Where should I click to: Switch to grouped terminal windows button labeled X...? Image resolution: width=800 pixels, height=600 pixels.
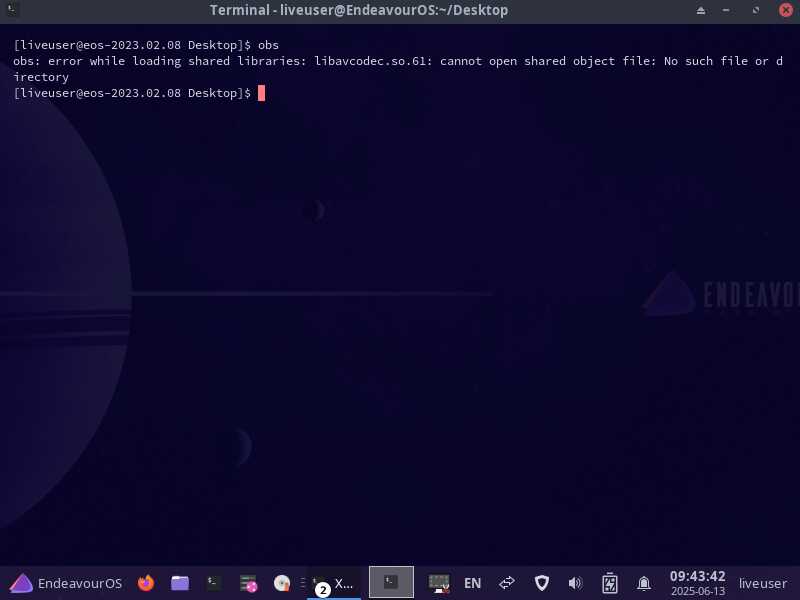tap(334, 584)
